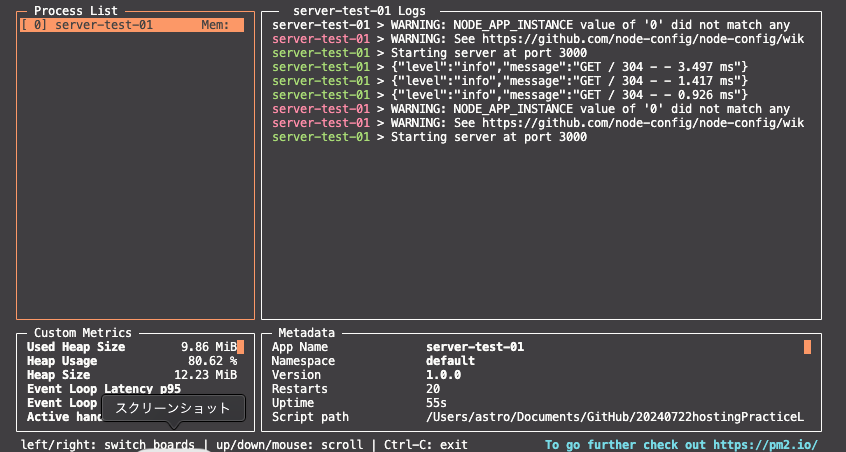This screenshot has width=846, height=452.
Task: Click the Namespace value default
Action: tap(451, 361)
